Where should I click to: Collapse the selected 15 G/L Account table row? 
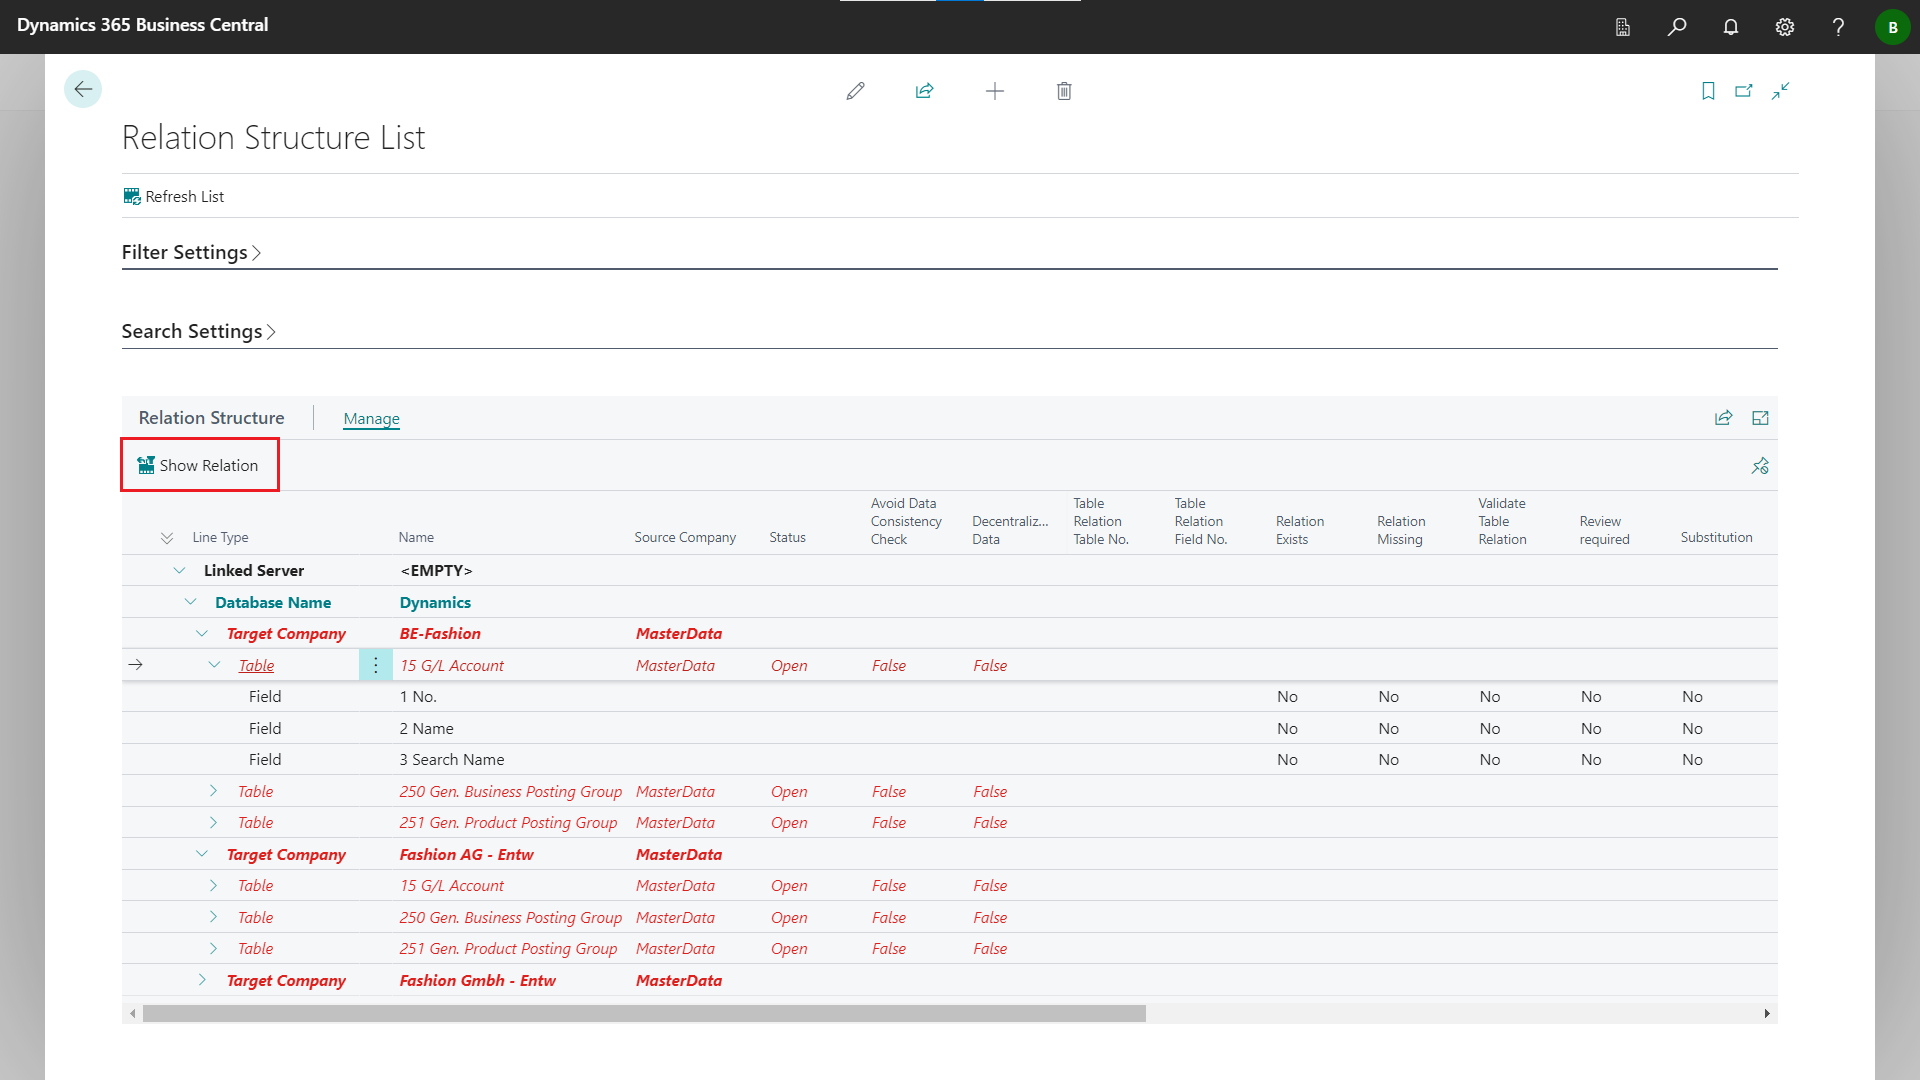coord(214,665)
